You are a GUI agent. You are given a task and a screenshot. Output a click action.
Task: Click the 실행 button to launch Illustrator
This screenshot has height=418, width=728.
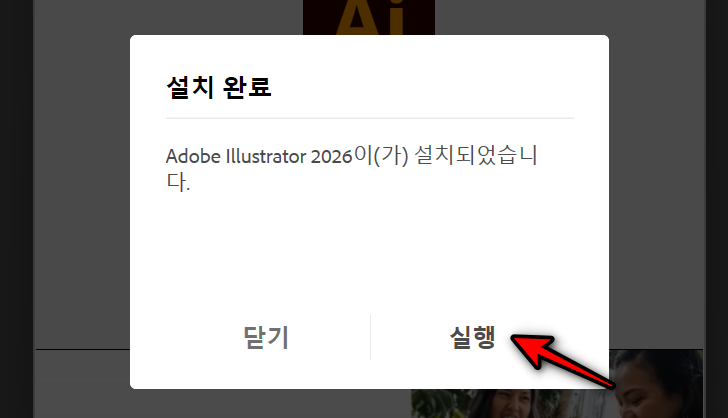point(473,337)
